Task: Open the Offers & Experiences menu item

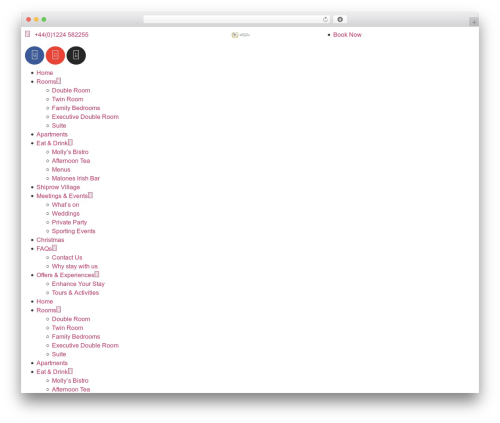Action: coord(65,275)
